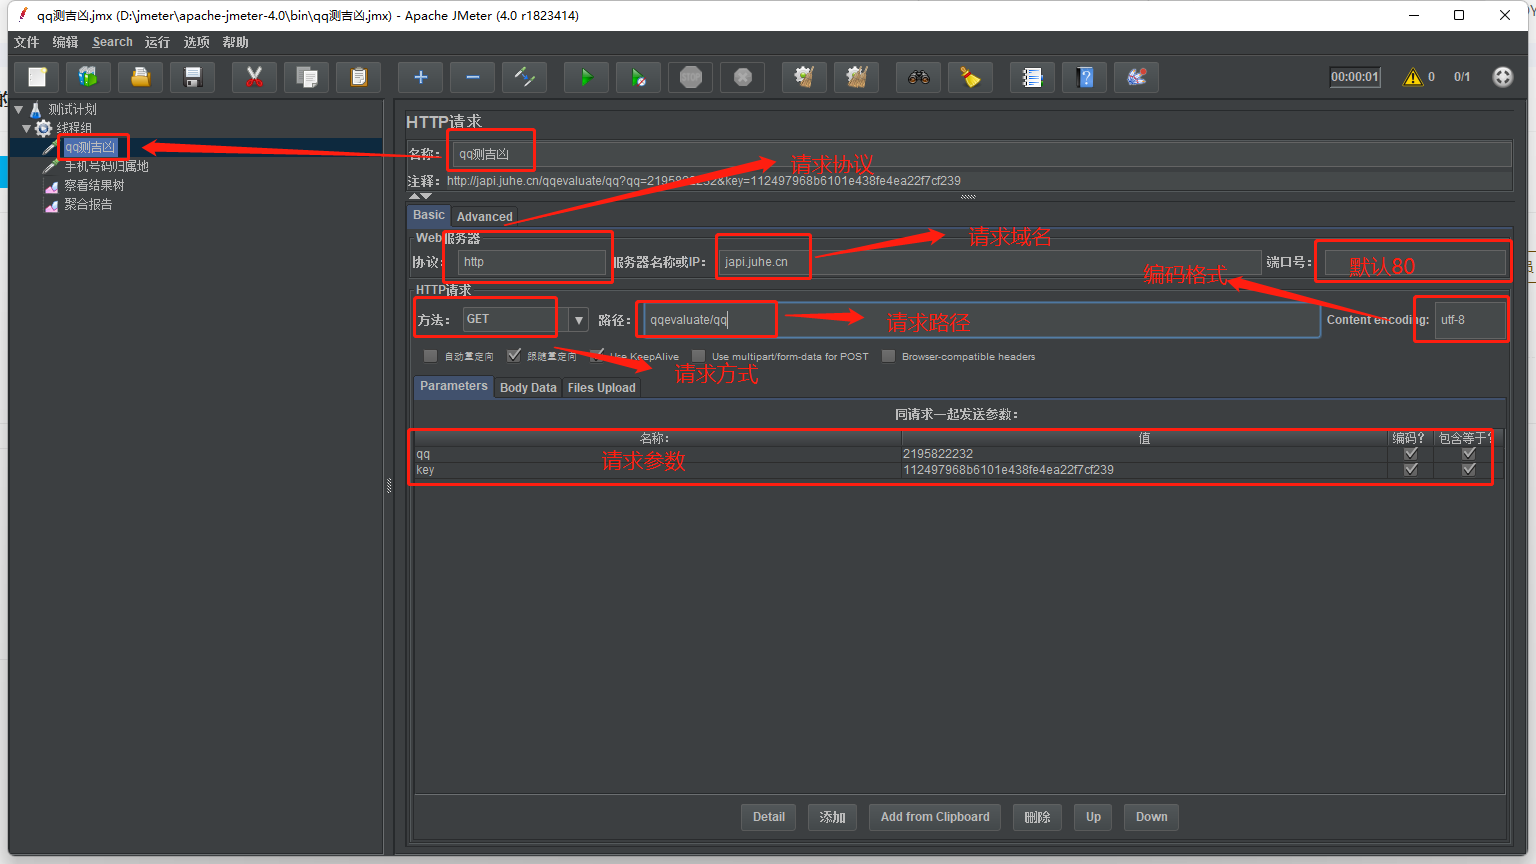Clear all results with double broom icon
This screenshot has height=864, width=1536.
856,77
